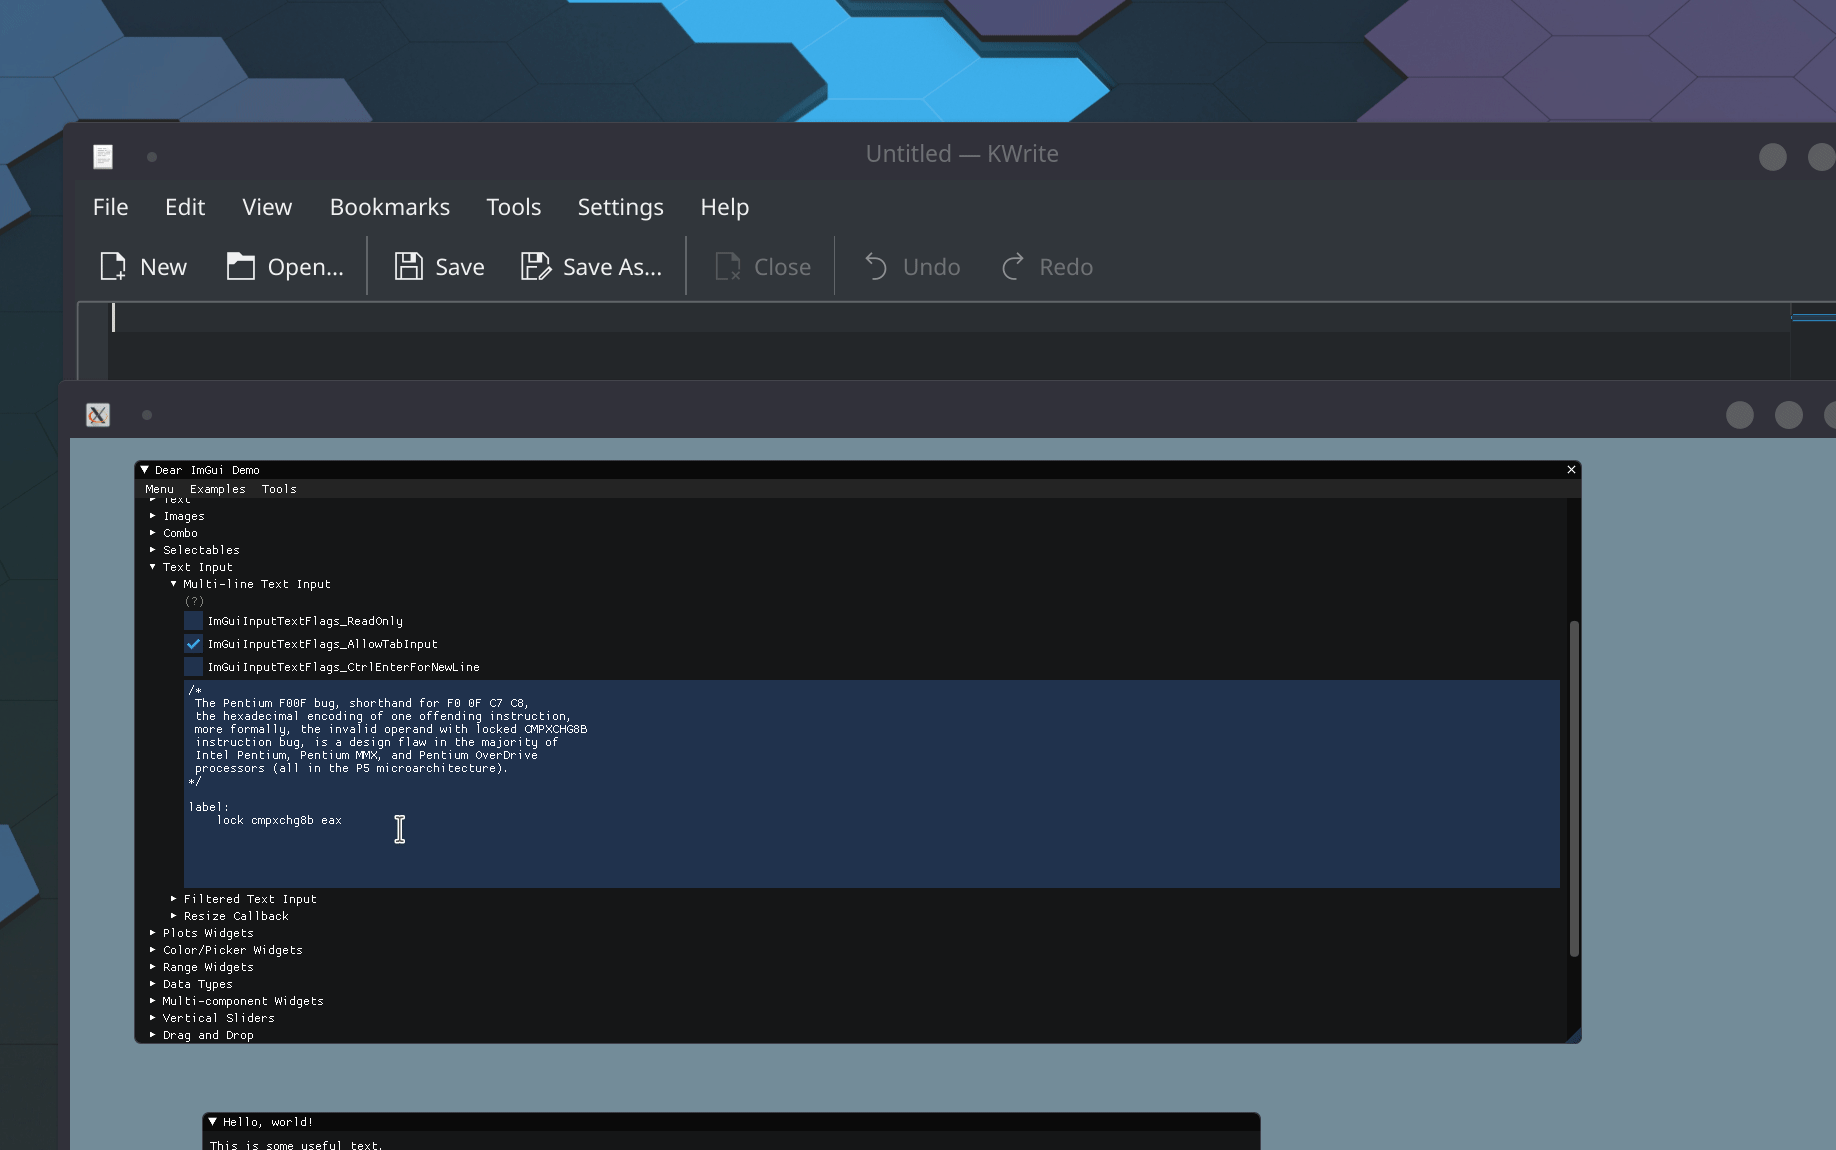1836x1150 pixels.
Task: Open the File menu in KWrite
Action: [110, 207]
